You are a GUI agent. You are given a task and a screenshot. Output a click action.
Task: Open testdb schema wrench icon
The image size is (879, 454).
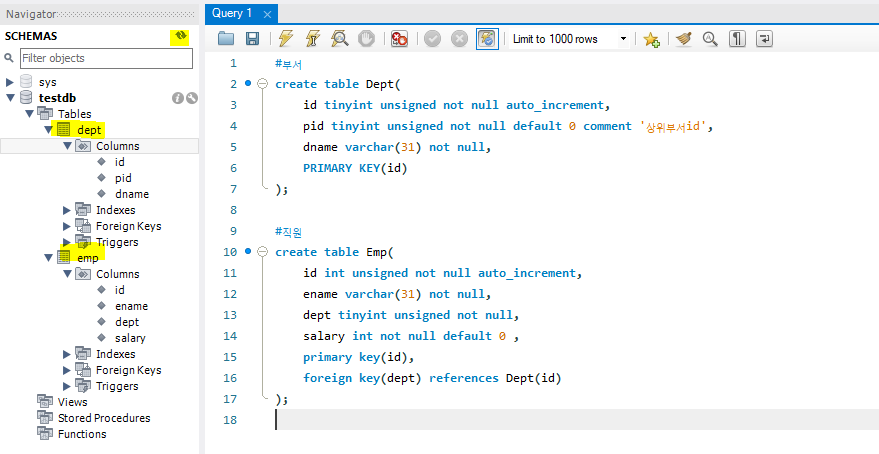[x=192, y=98]
